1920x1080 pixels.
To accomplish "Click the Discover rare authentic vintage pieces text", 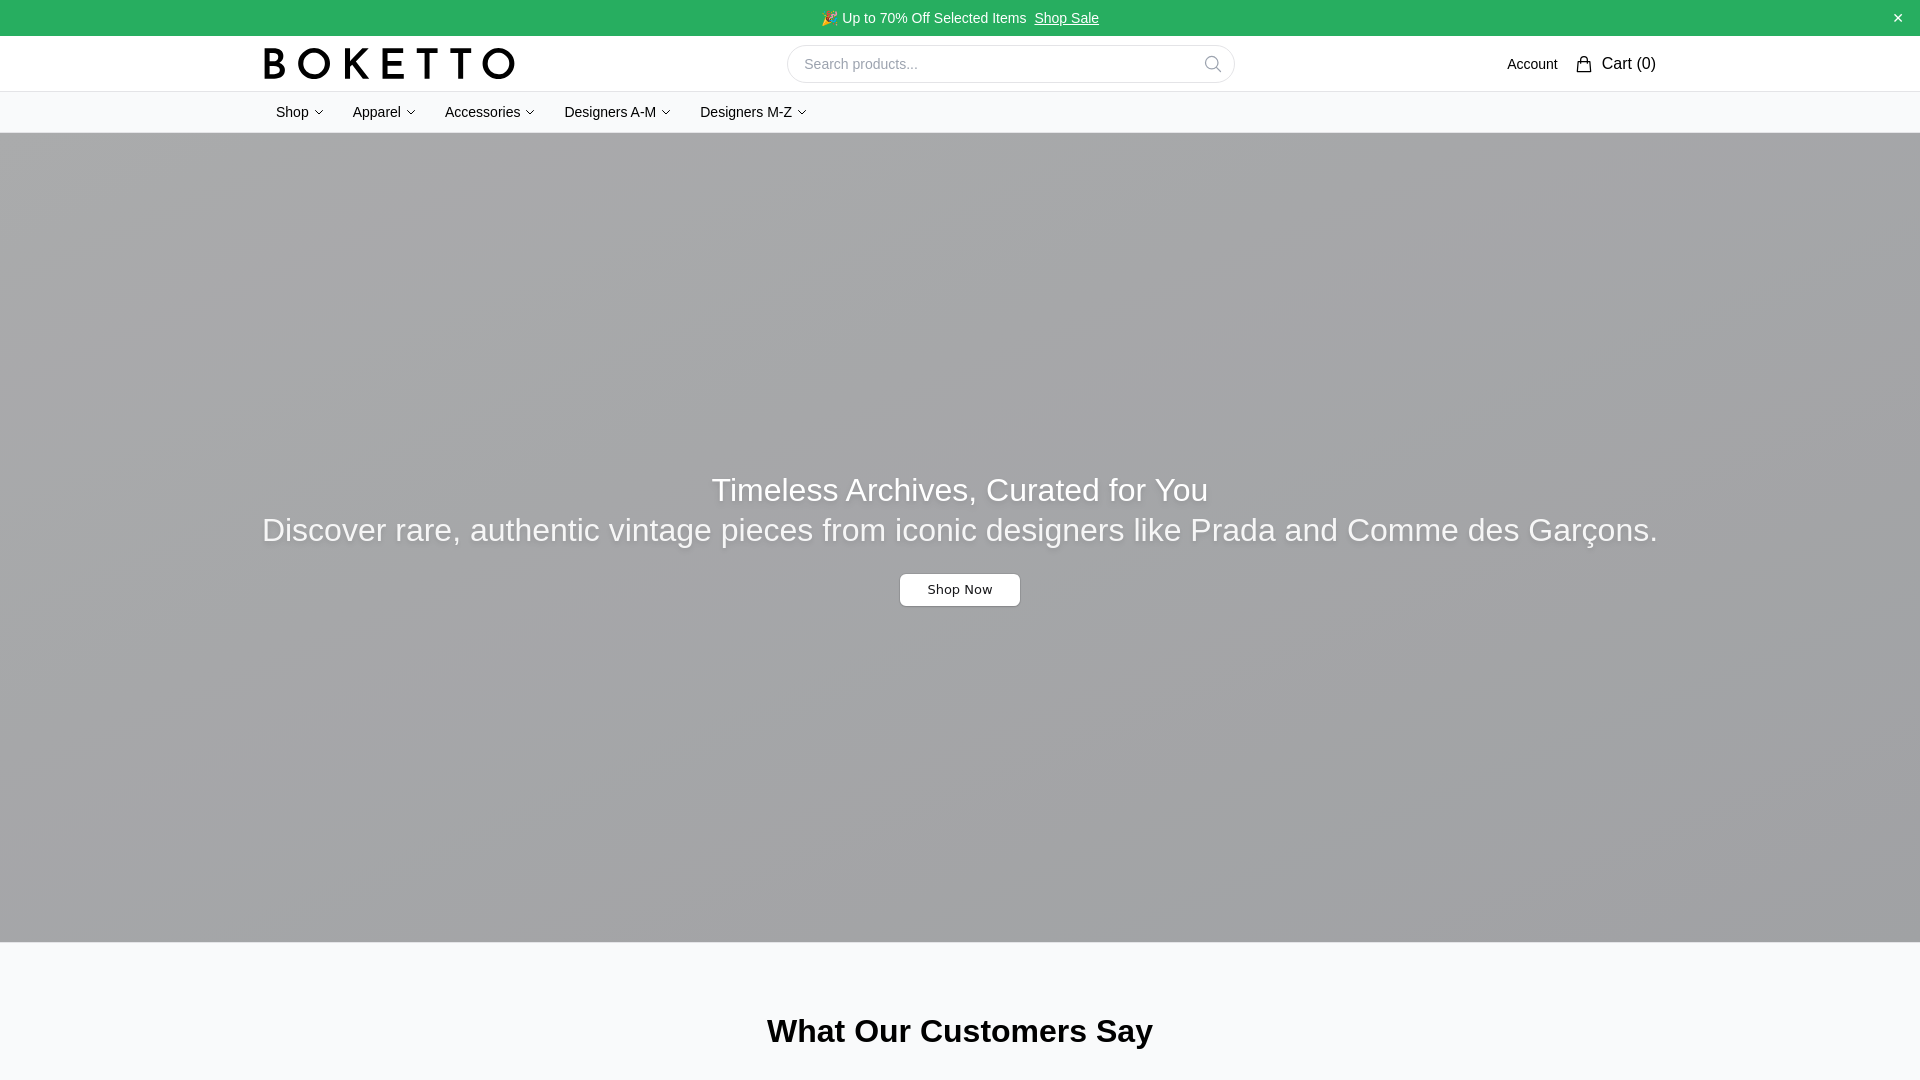I will pyautogui.click(x=960, y=530).
